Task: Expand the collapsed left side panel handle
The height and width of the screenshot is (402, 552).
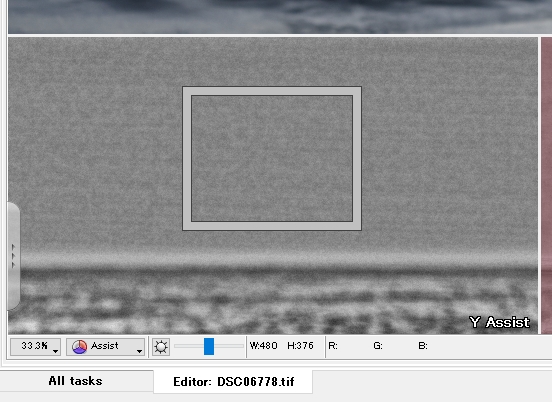Action: pyautogui.click(x=13, y=256)
